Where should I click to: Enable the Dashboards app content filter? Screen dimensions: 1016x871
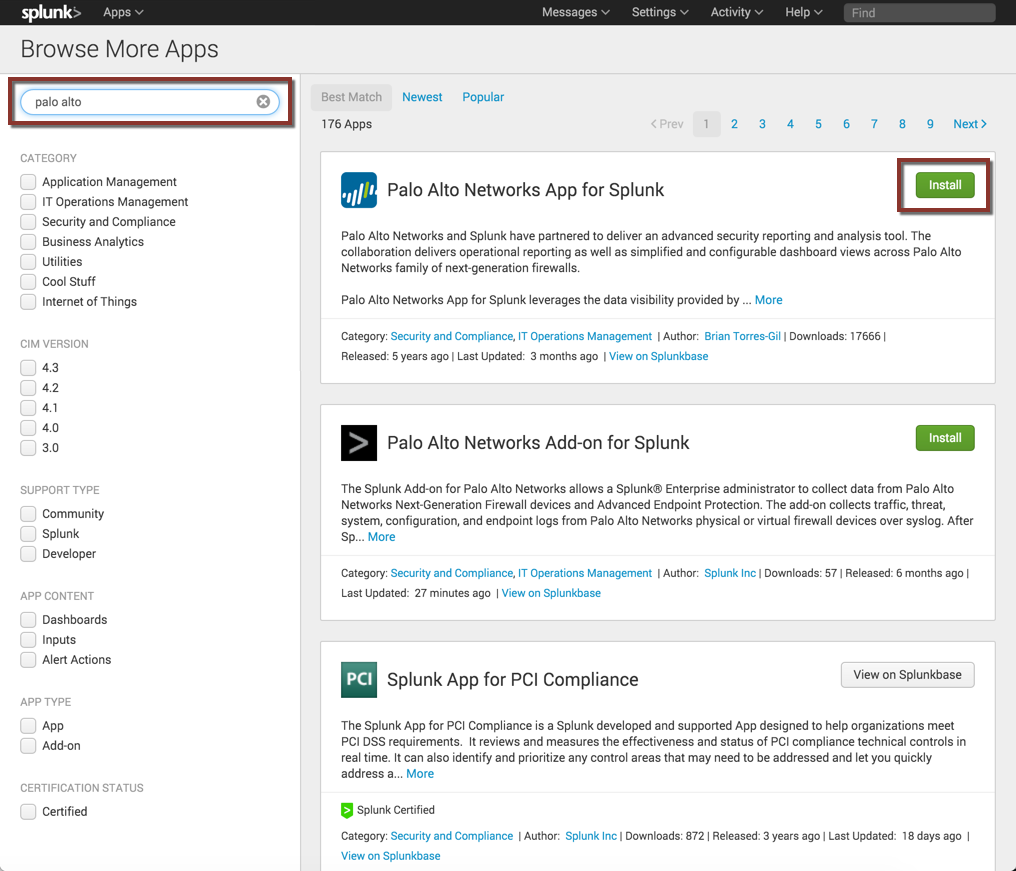tap(27, 619)
